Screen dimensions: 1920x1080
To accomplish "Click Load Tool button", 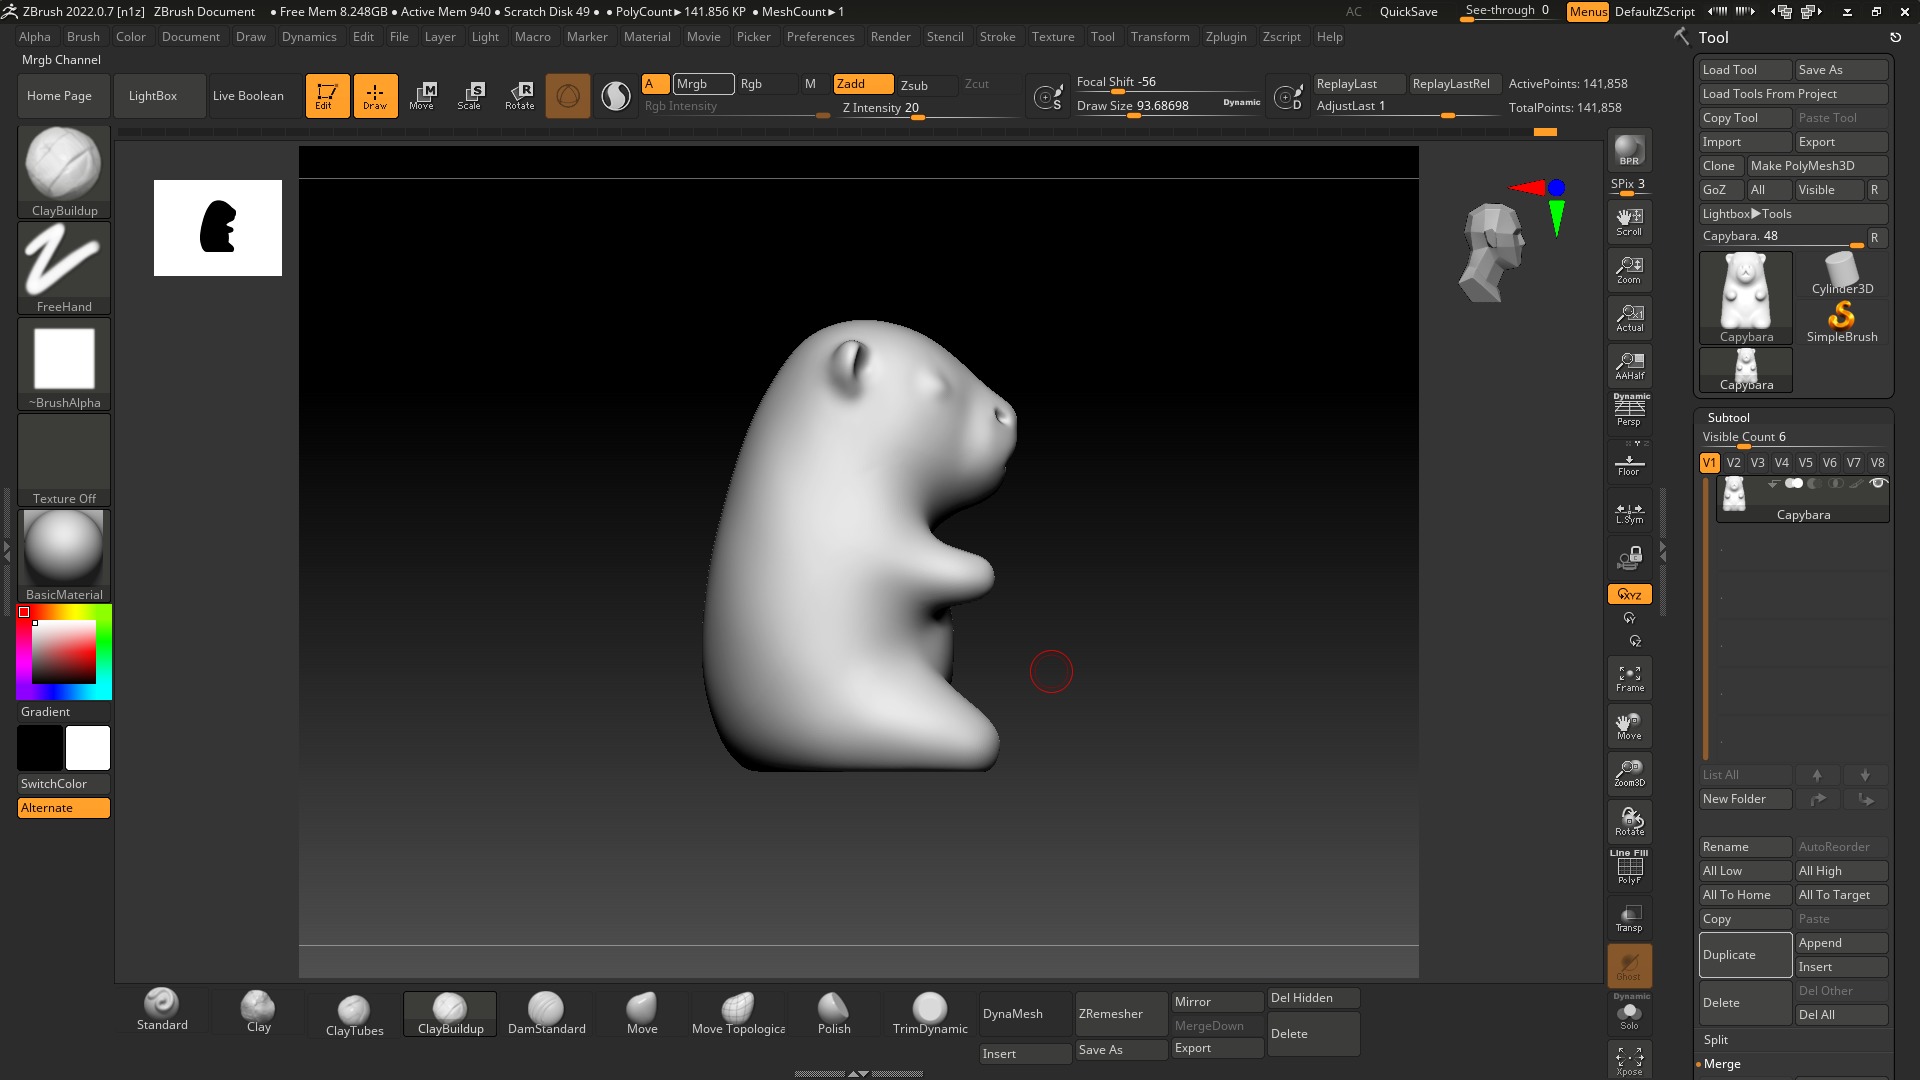I will coord(1745,70).
